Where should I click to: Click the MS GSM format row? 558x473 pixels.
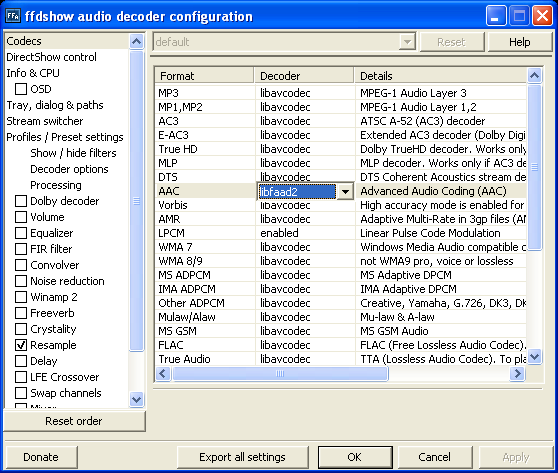[x=341, y=331]
